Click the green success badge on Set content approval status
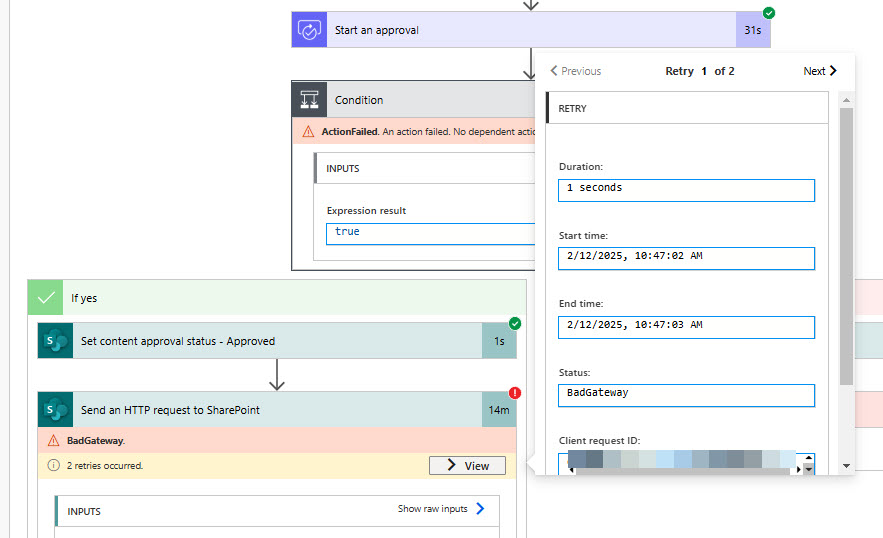 [x=515, y=323]
